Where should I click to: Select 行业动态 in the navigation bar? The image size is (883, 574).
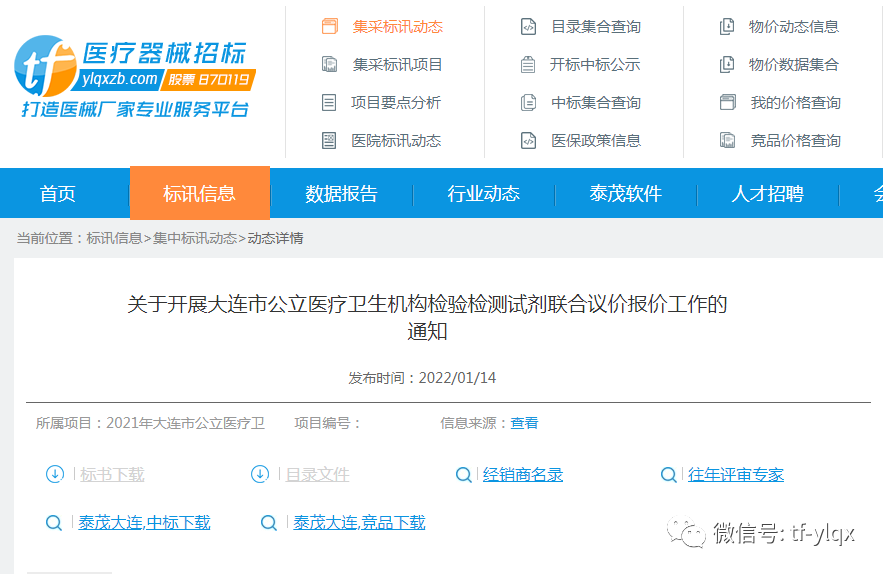click(x=484, y=194)
